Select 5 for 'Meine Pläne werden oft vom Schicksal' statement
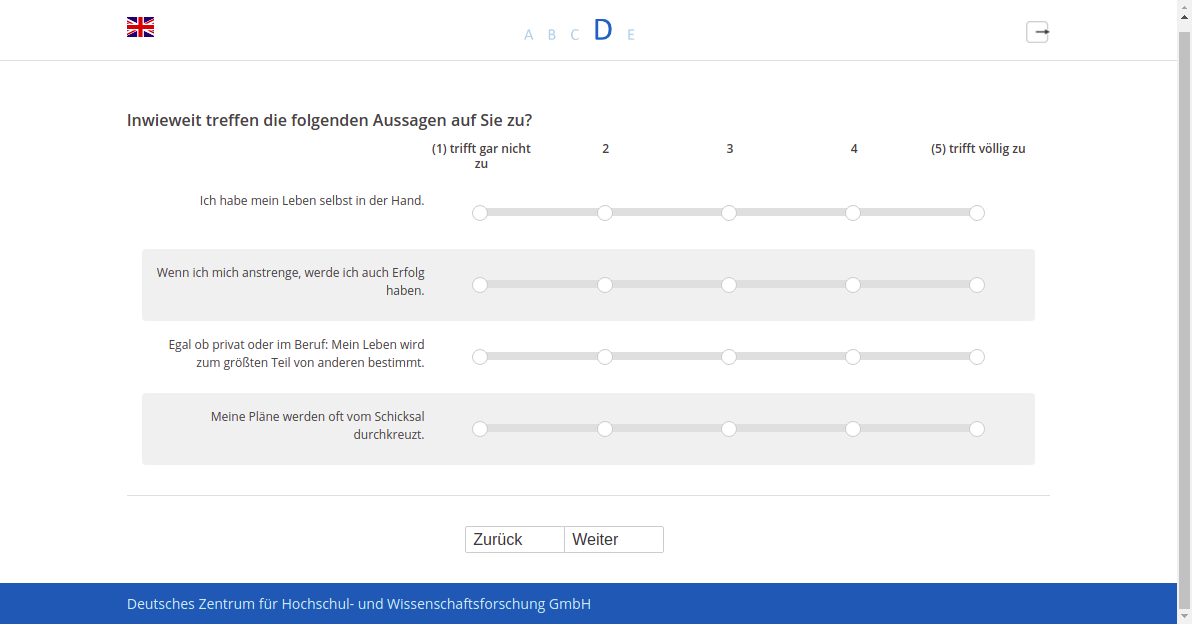Image resolution: width=1192 pixels, height=624 pixels. [x=978, y=429]
